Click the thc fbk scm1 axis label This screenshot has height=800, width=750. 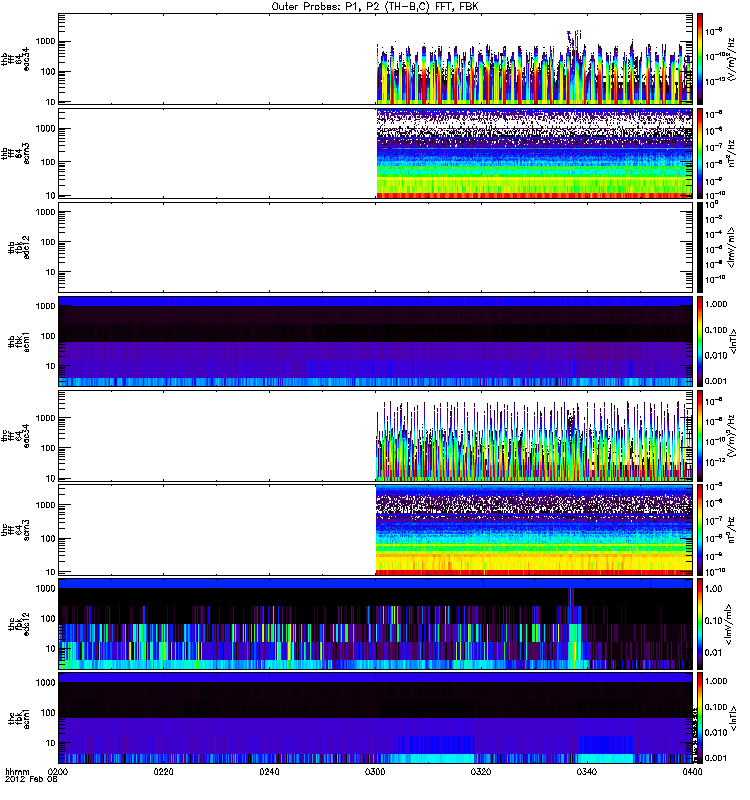[19, 718]
